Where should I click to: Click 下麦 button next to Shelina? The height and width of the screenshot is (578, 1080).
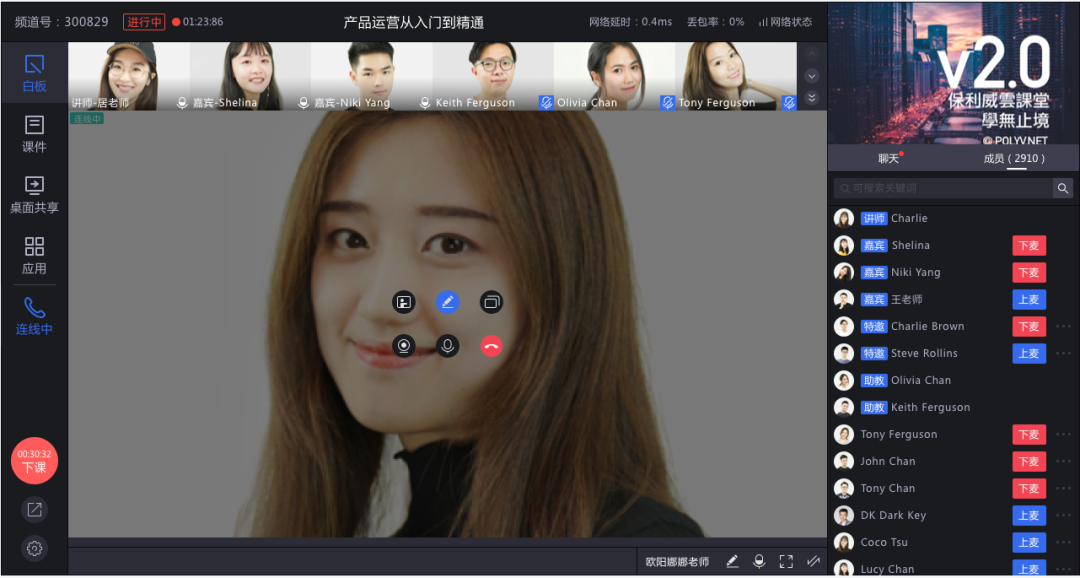click(1028, 246)
